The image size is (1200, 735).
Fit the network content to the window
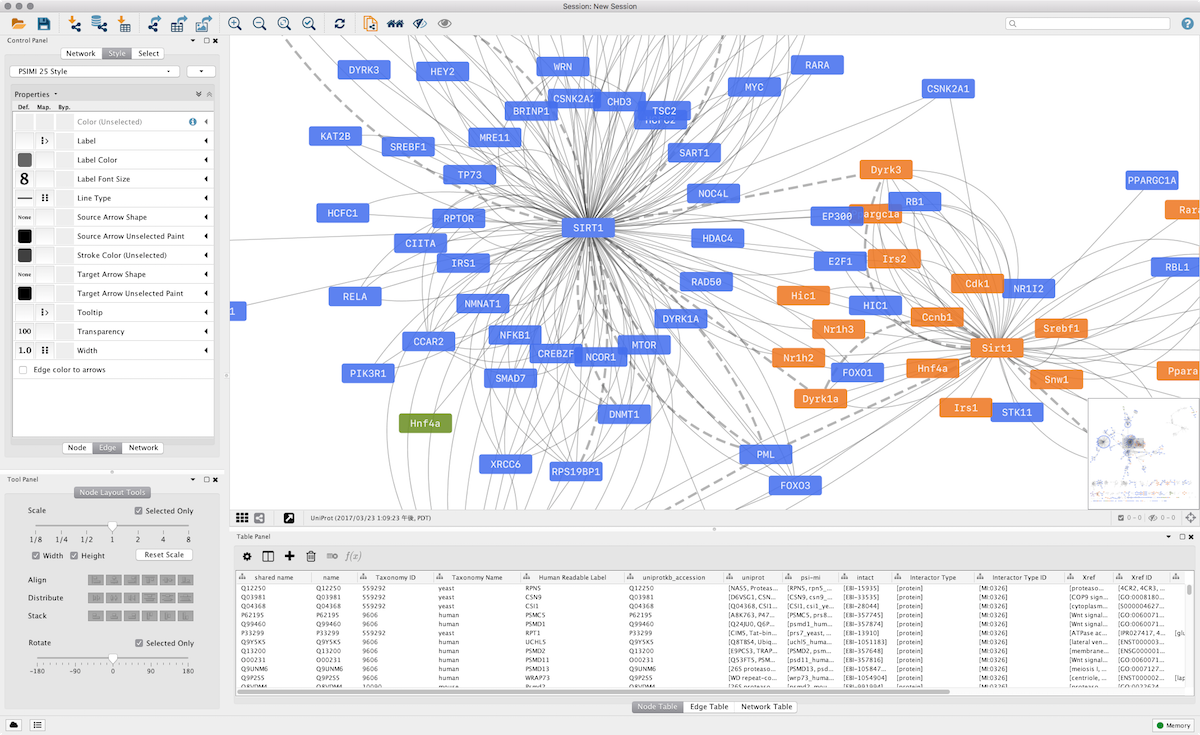tap(285, 23)
